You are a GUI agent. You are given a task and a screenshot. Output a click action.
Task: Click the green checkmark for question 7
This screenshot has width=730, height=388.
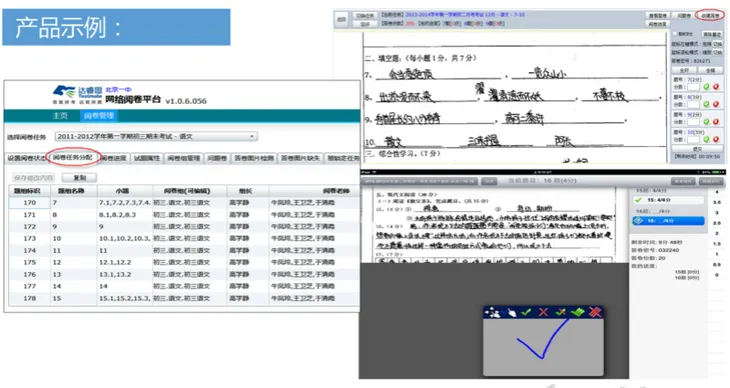(706, 87)
